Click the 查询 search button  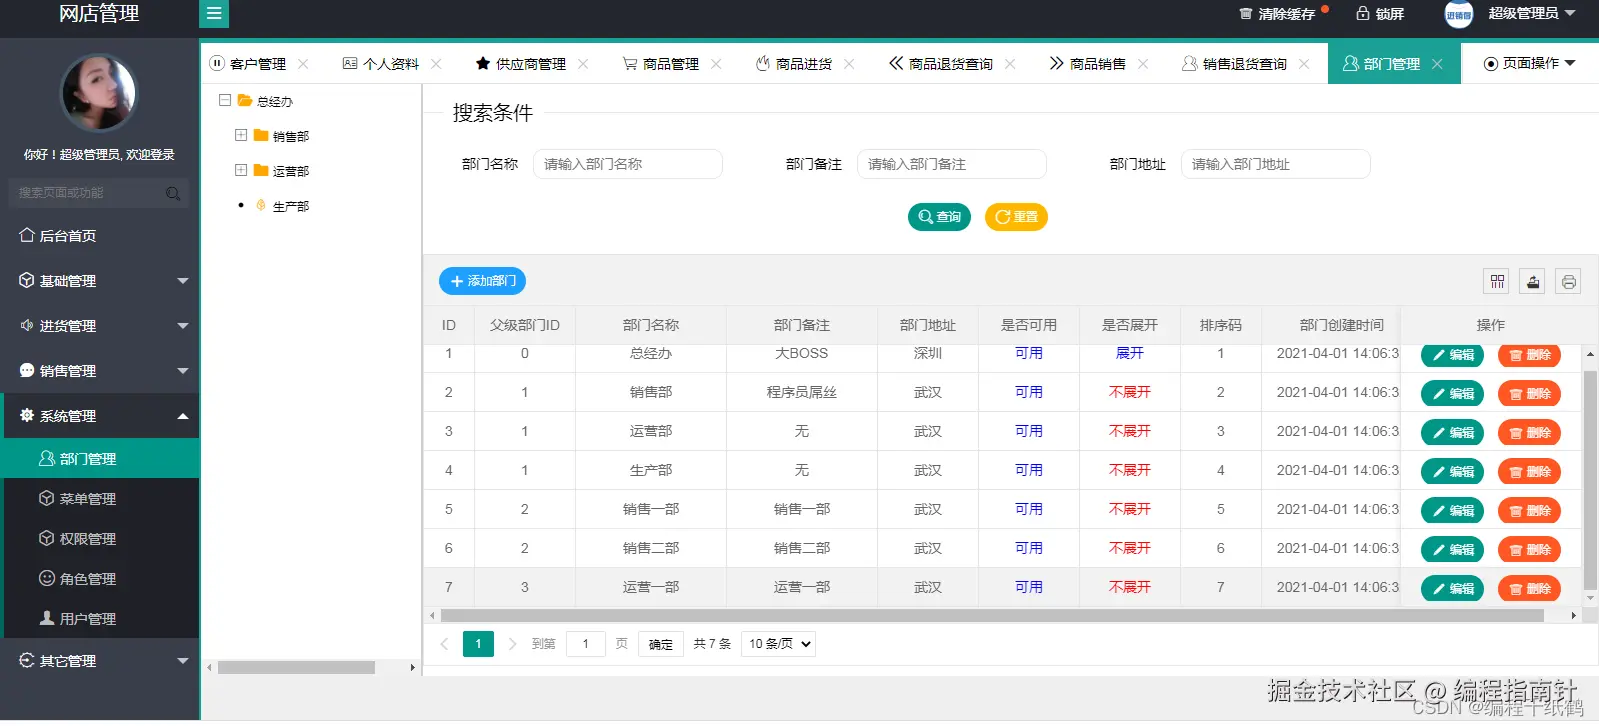(x=939, y=217)
